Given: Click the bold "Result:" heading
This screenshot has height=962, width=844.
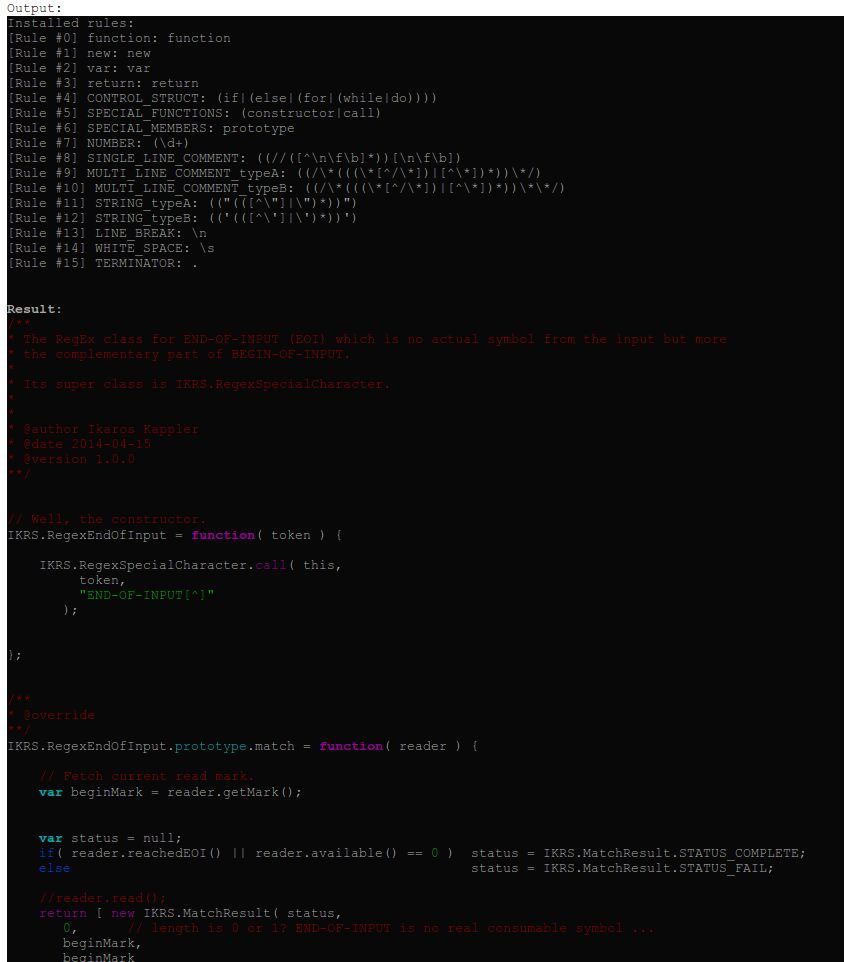Looking at the screenshot, I should point(34,309).
